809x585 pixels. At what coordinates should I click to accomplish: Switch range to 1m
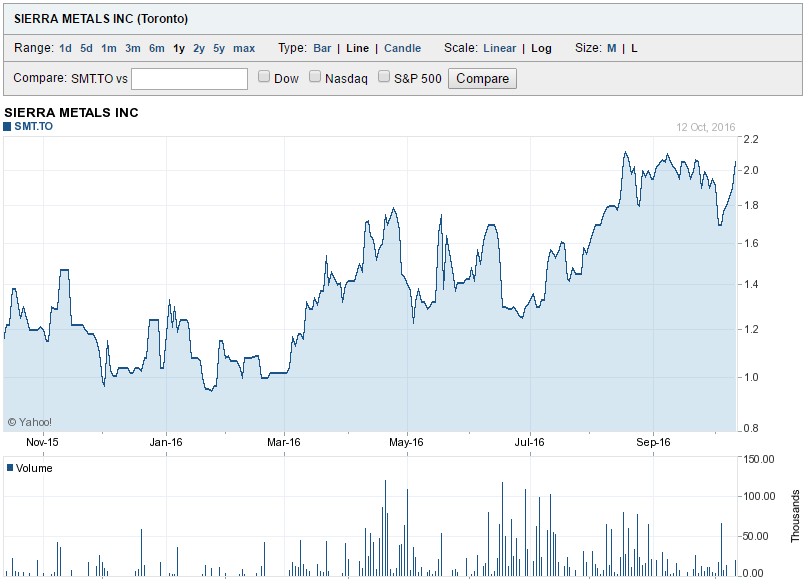108,48
